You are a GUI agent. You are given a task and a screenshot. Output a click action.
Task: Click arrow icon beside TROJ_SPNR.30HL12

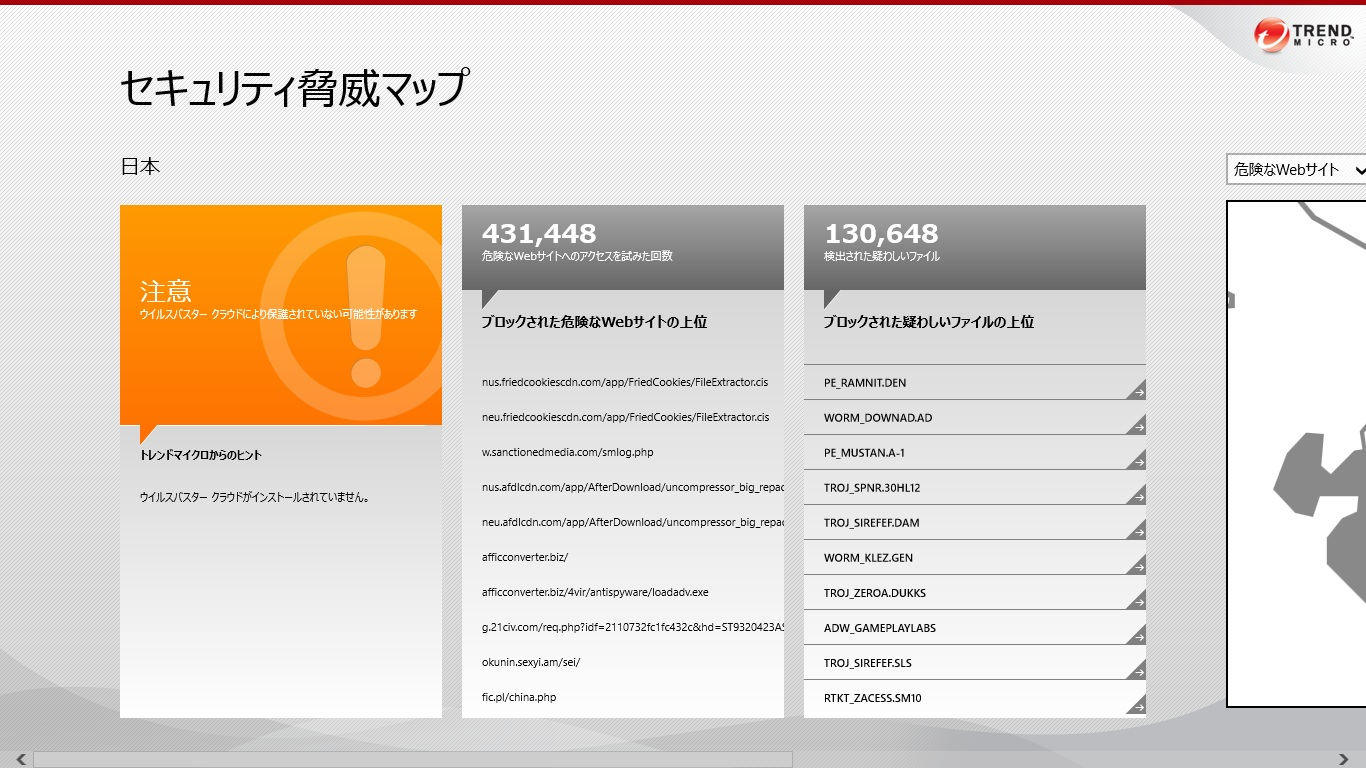pyautogui.click(x=1137, y=497)
